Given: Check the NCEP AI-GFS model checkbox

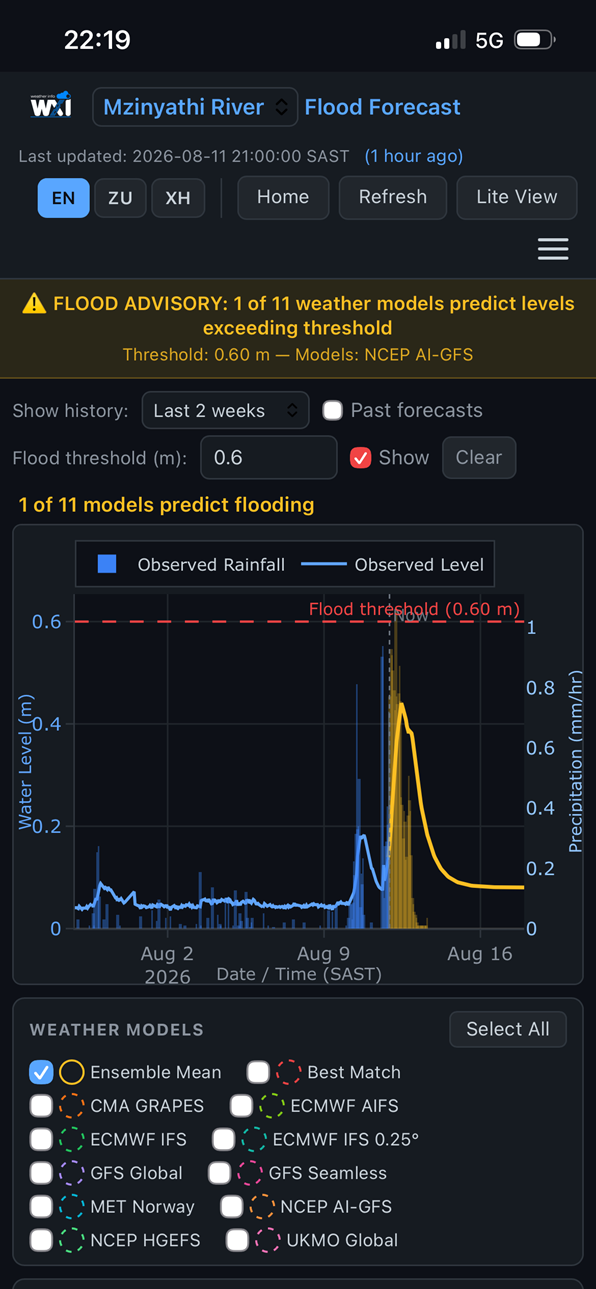Looking at the screenshot, I should (x=232, y=1206).
